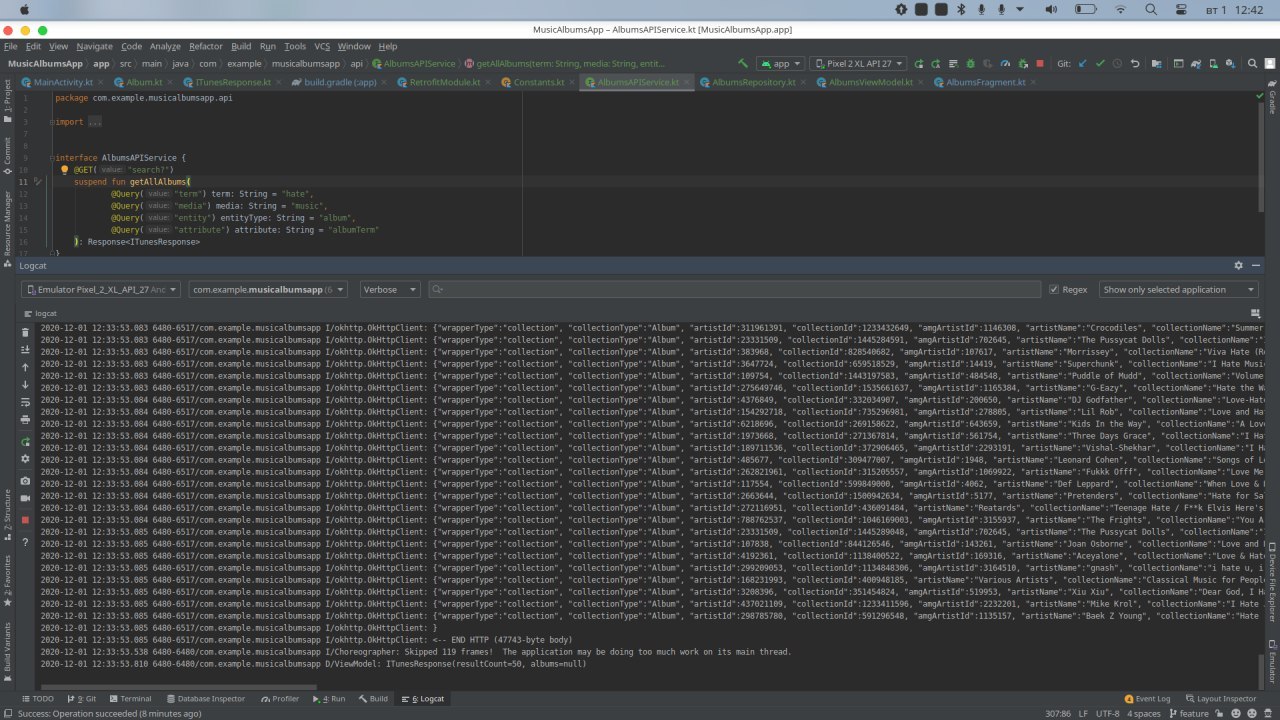Click the Make Project hammer icon
The height and width of the screenshot is (720, 1280).
tap(742, 63)
